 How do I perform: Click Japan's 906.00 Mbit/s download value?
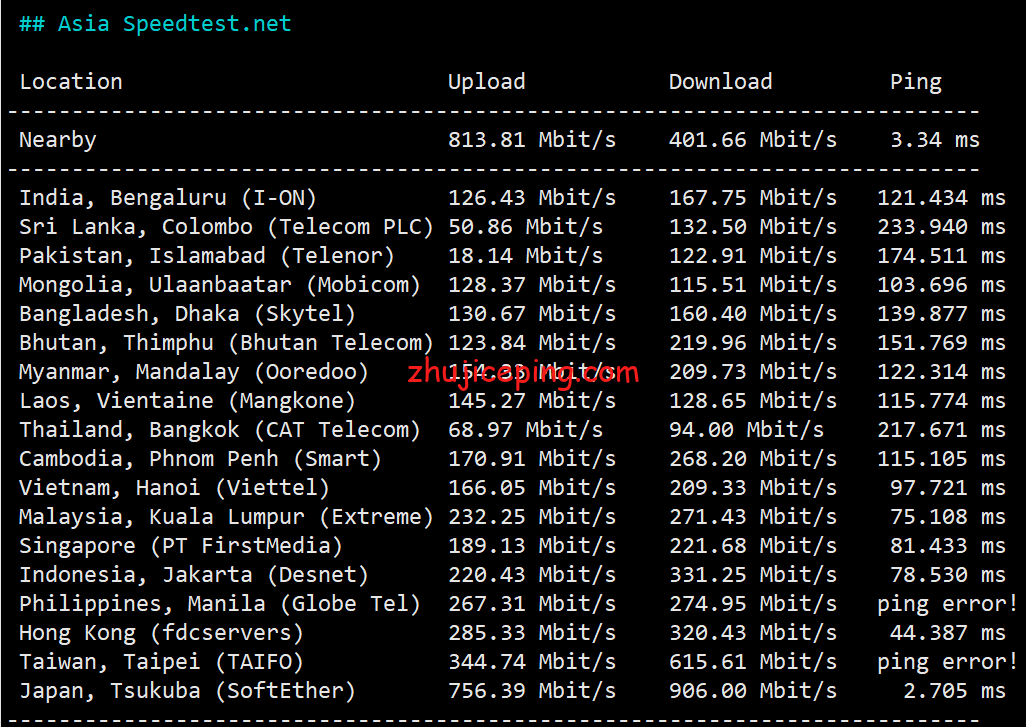coord(753,691)
